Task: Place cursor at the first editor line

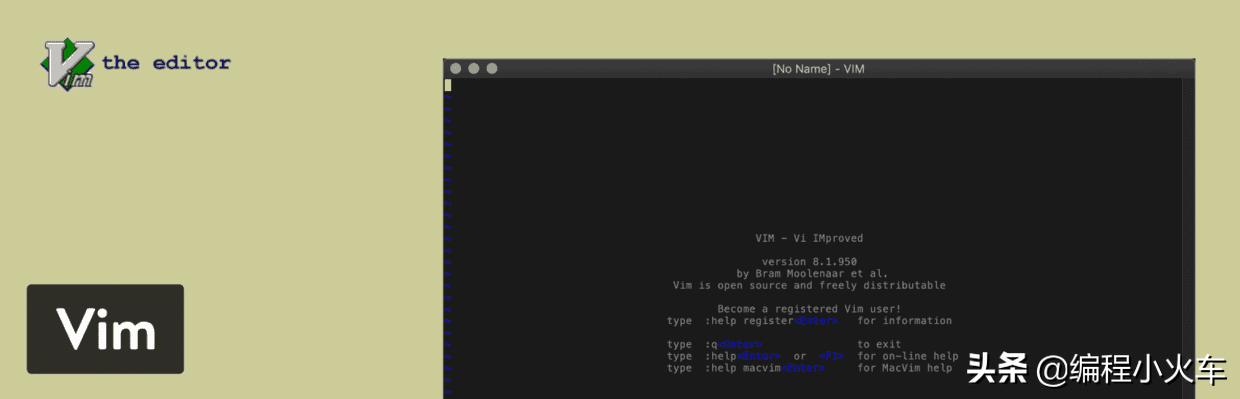Action: (x=814, y=86)
